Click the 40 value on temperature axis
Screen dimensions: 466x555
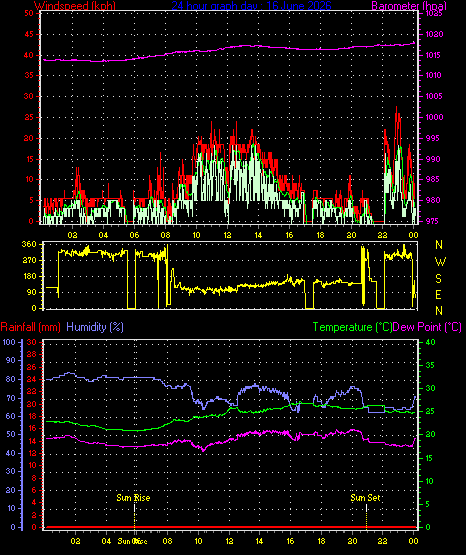click(x=430, y=342)
